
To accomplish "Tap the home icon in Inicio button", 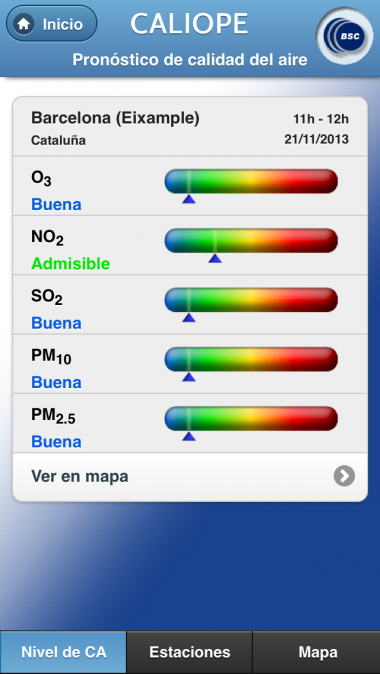I will (x=24, y=24).
